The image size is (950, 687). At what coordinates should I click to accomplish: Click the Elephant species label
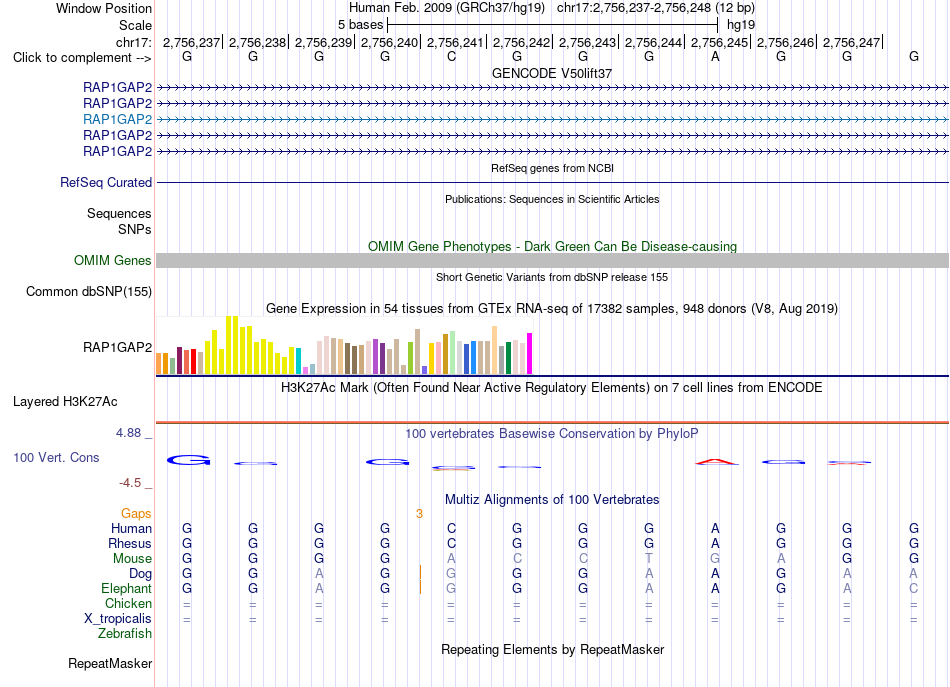coord(127,589)
